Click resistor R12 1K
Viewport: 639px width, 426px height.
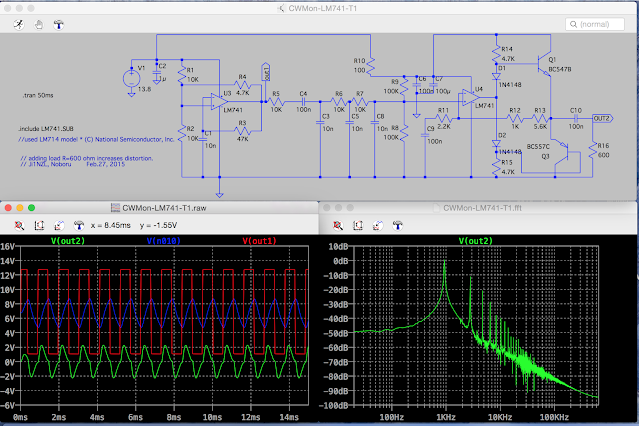515,119
